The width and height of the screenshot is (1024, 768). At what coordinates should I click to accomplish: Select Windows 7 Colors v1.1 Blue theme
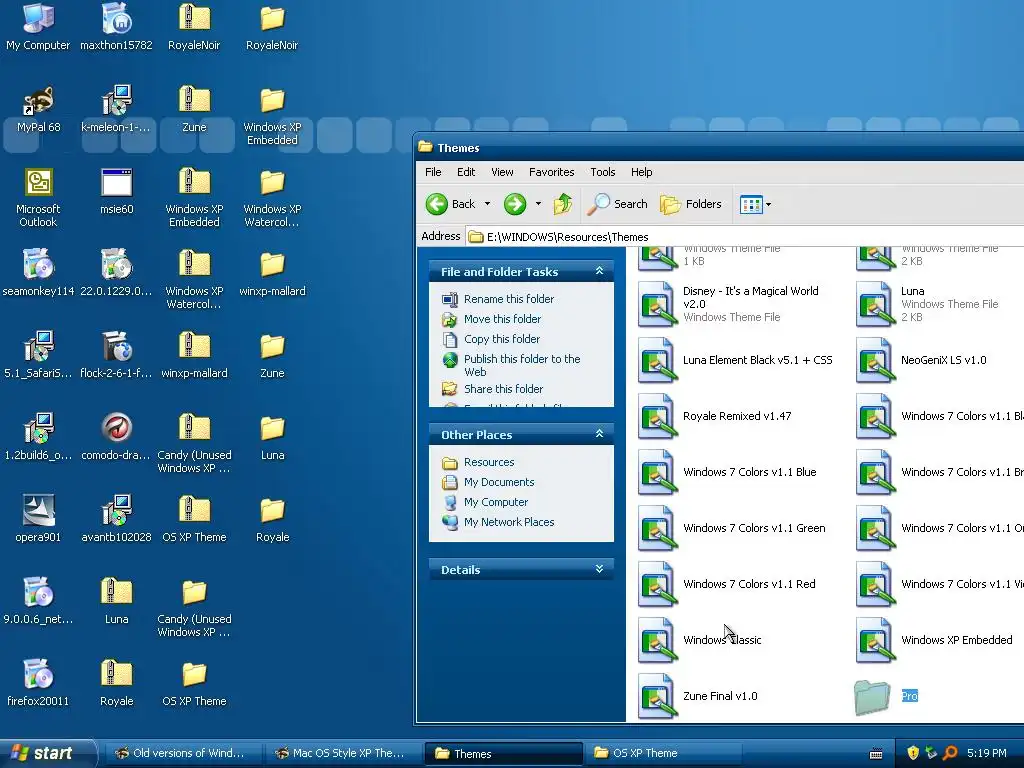point(728,473)
